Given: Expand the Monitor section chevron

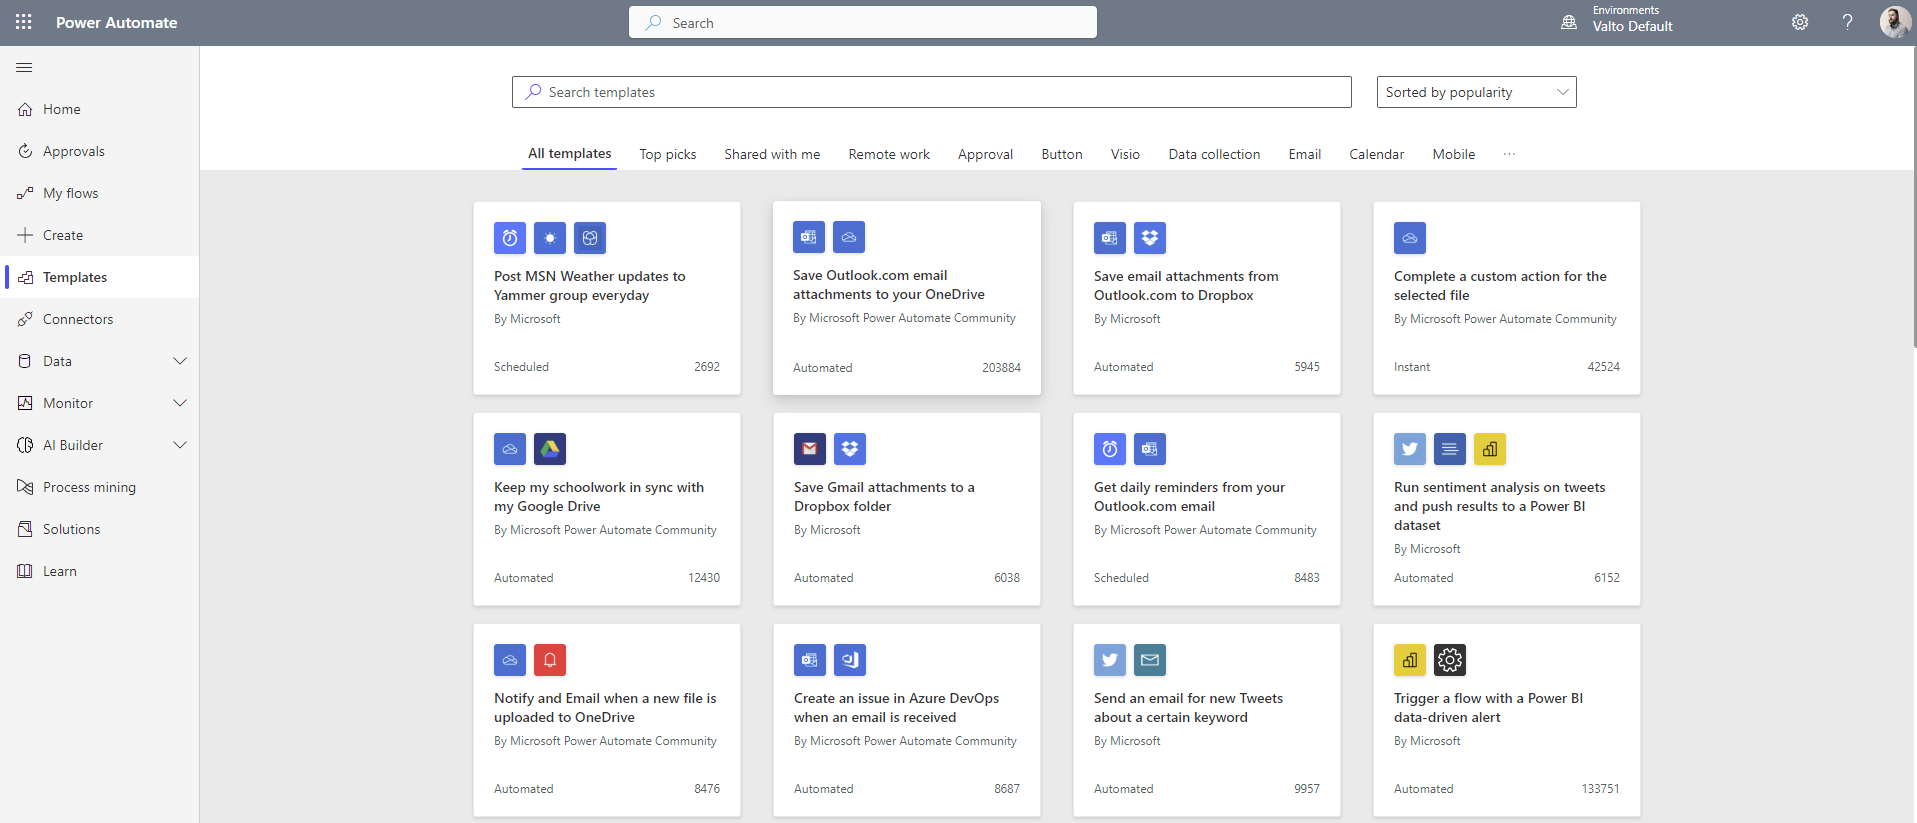Looking at the screenshot, I should [x=180, y=403].
